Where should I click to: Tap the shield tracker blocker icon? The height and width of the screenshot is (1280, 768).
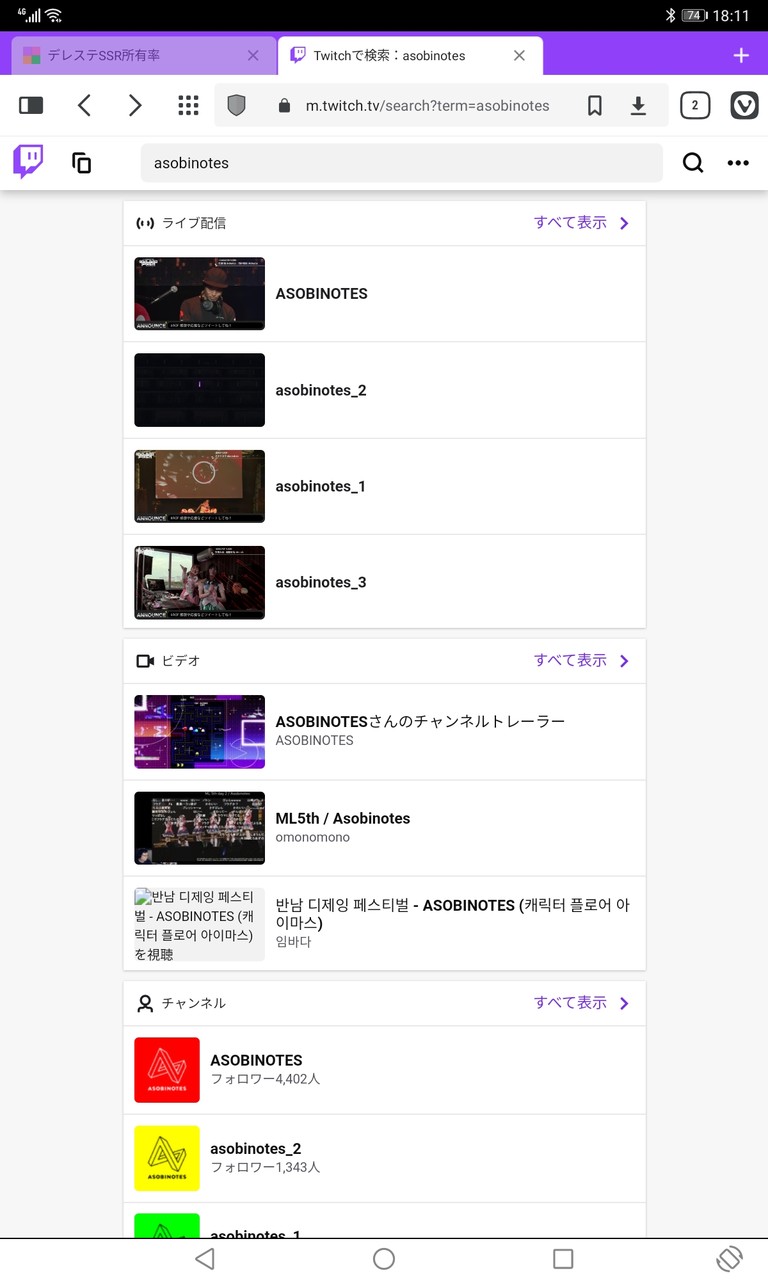236,105
